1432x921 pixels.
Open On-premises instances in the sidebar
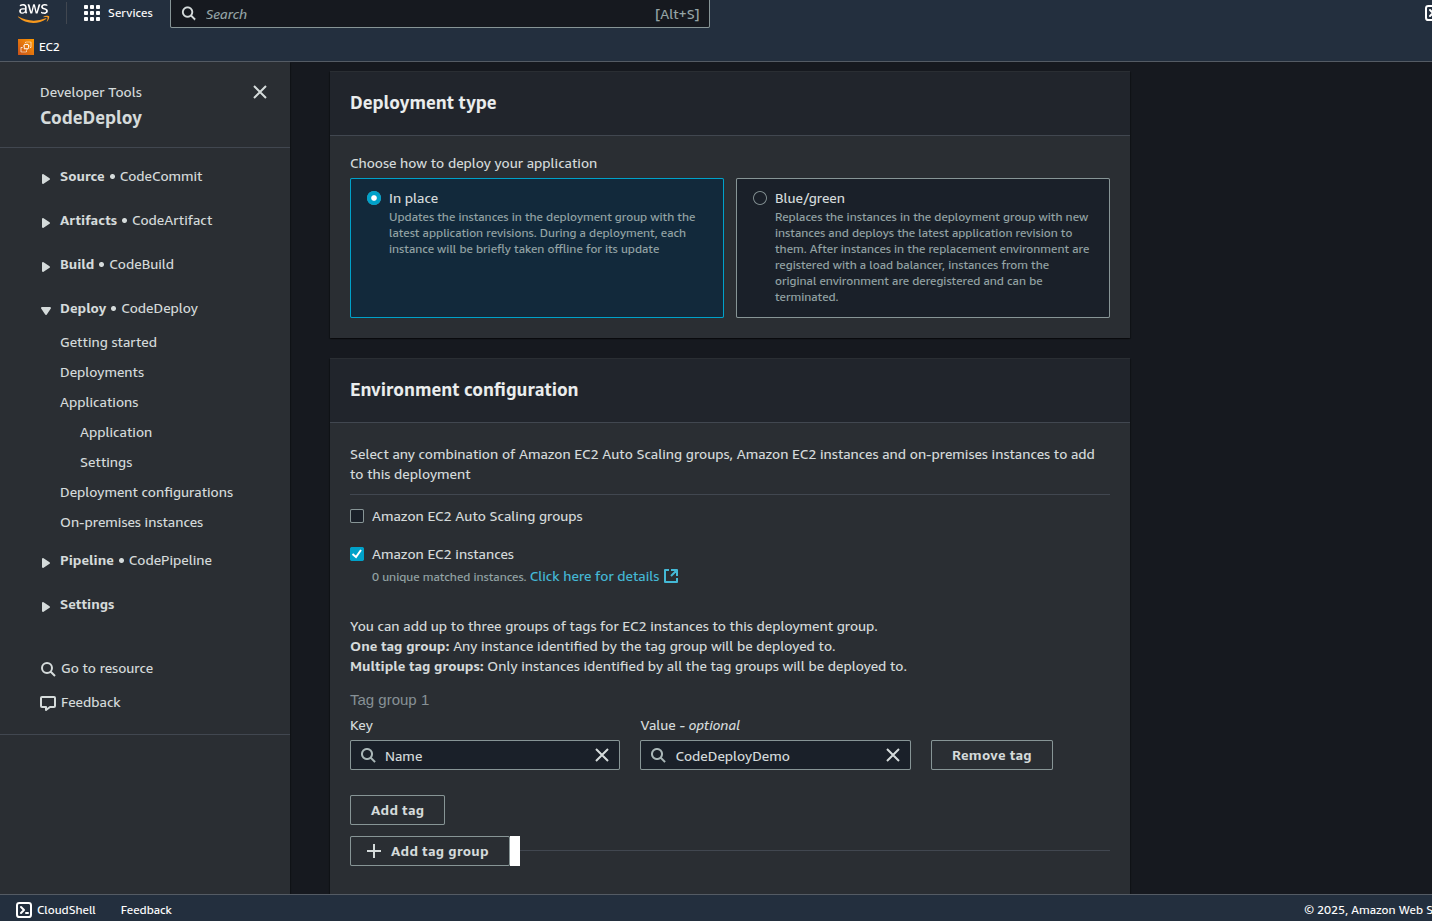[x=131, y=522]
